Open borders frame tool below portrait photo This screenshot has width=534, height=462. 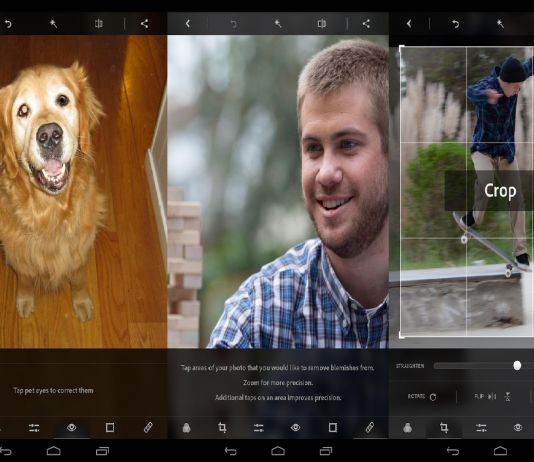pos(333,427)
